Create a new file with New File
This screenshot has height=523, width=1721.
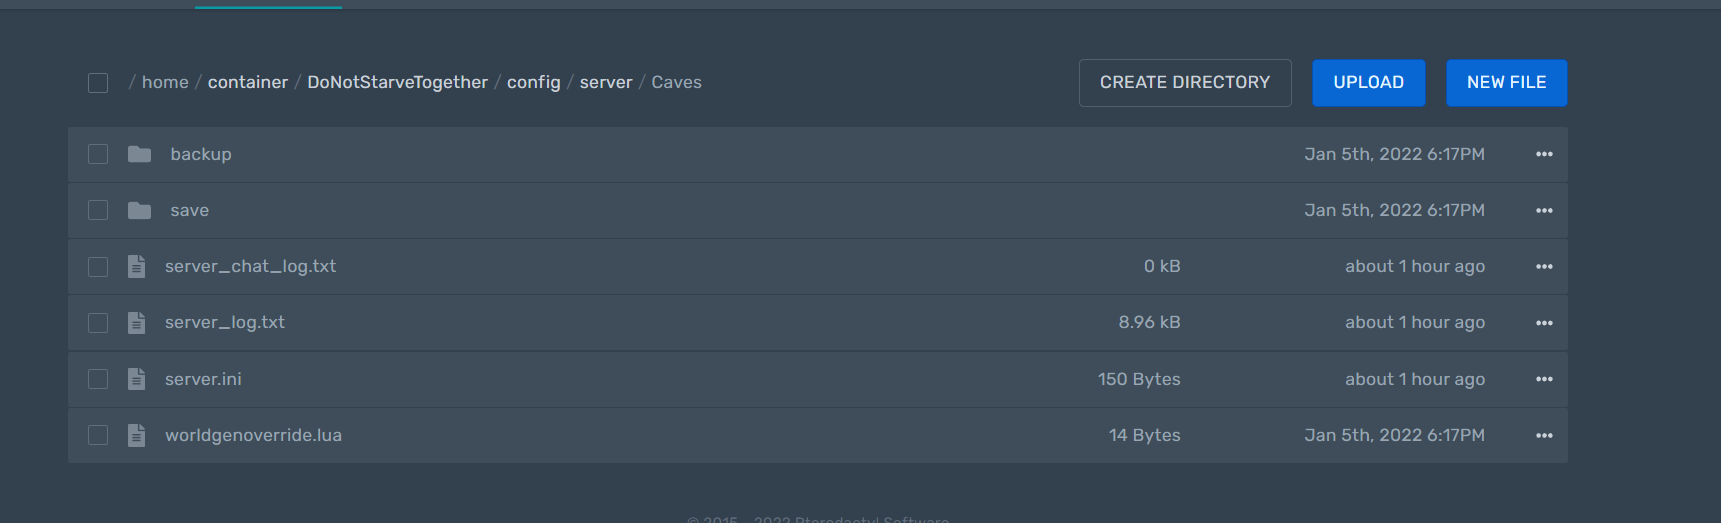1506,83
